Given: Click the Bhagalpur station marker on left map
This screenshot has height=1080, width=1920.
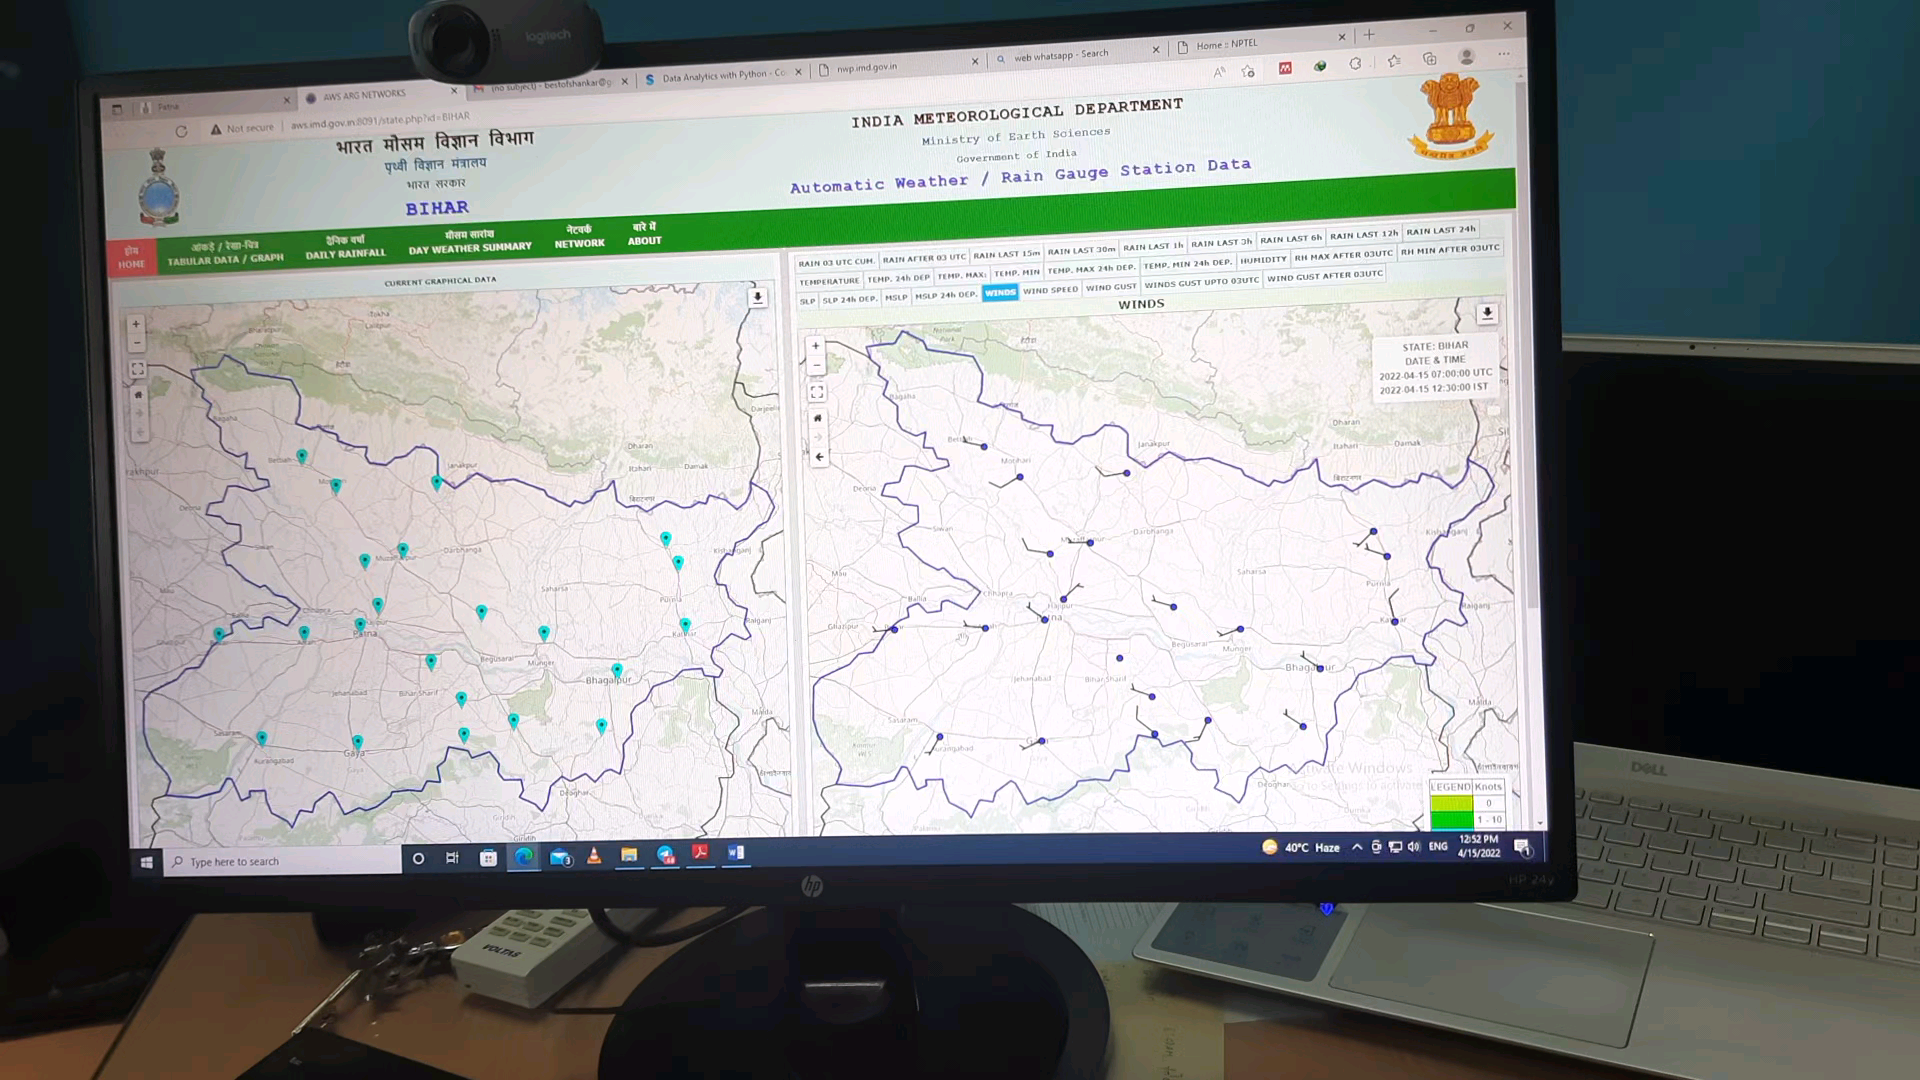Looking at the screenshot, I should pyautogui.click(x=617, y=671).
